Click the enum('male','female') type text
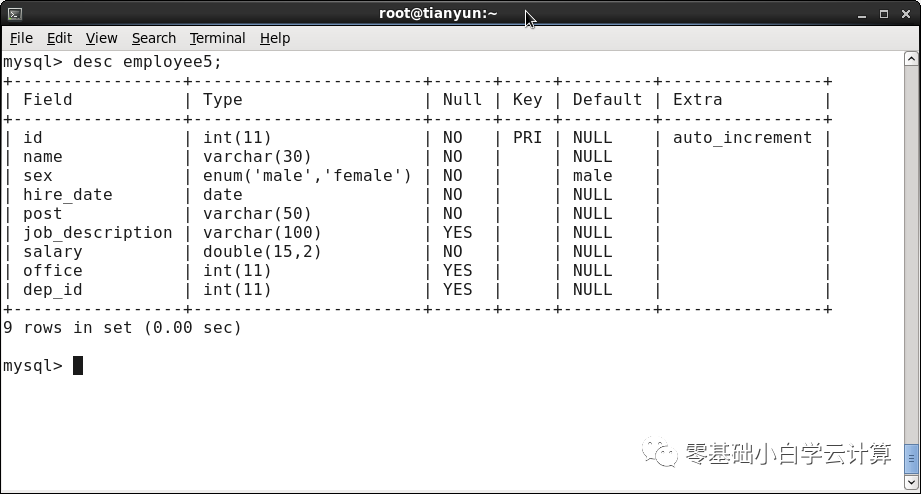921x494 pixels. tap(307, 176)
